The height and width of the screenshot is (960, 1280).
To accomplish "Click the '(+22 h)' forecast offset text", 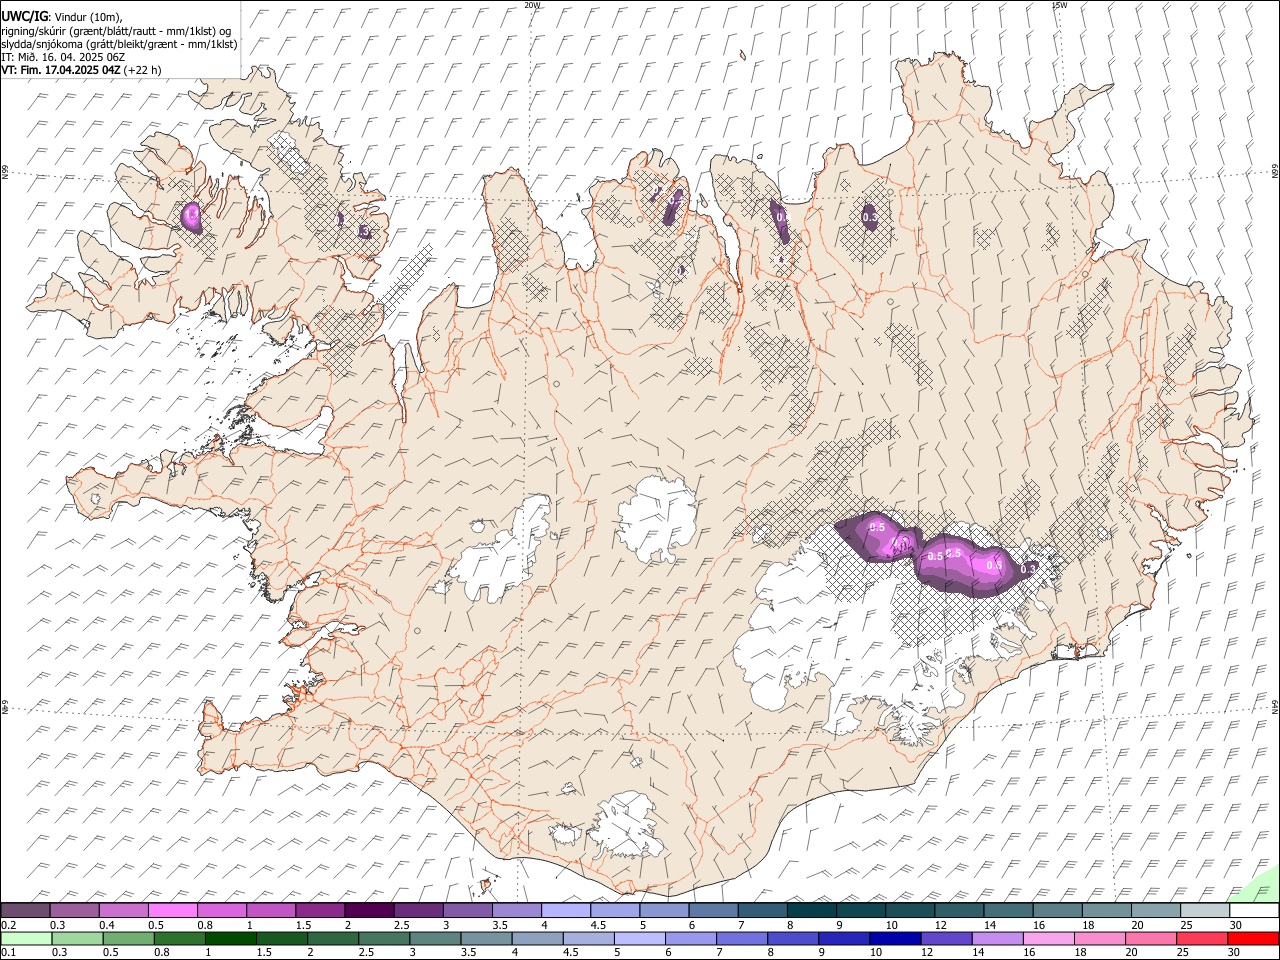I will coord(143,70).
